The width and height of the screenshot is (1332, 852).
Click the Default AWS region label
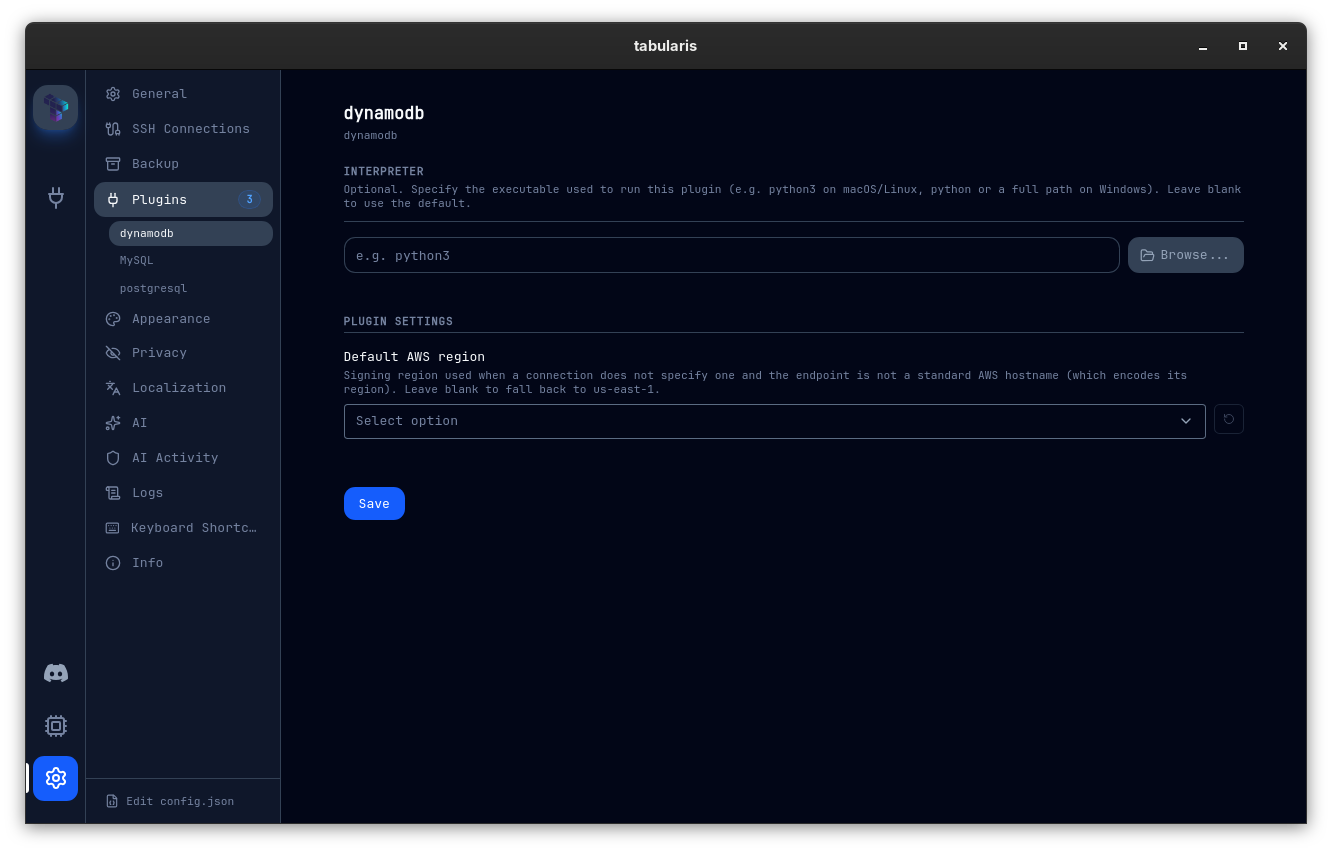414,357
